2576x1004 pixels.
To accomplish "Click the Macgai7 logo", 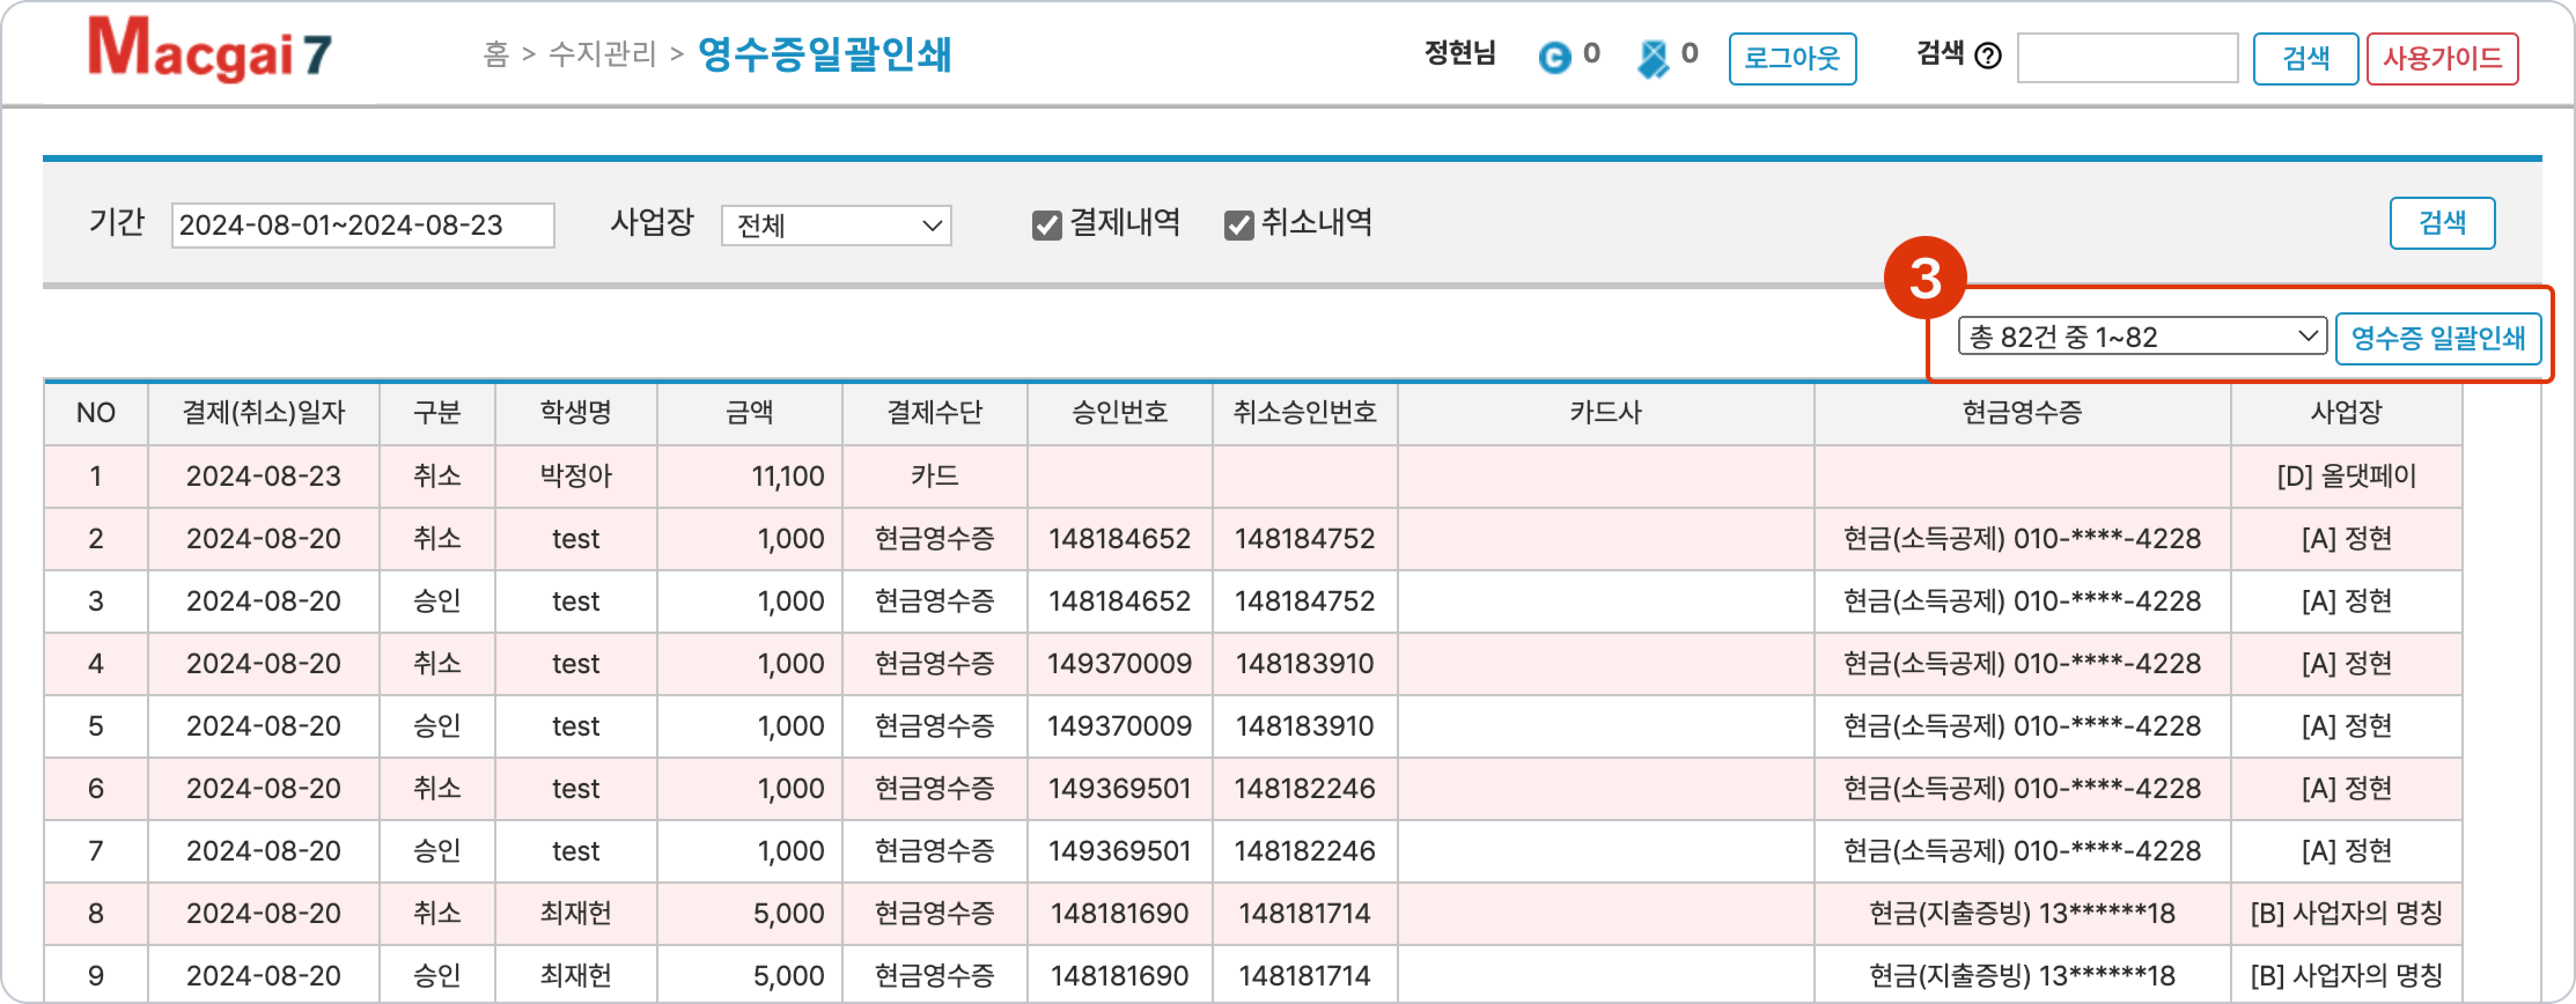I will tap(209, 51).
